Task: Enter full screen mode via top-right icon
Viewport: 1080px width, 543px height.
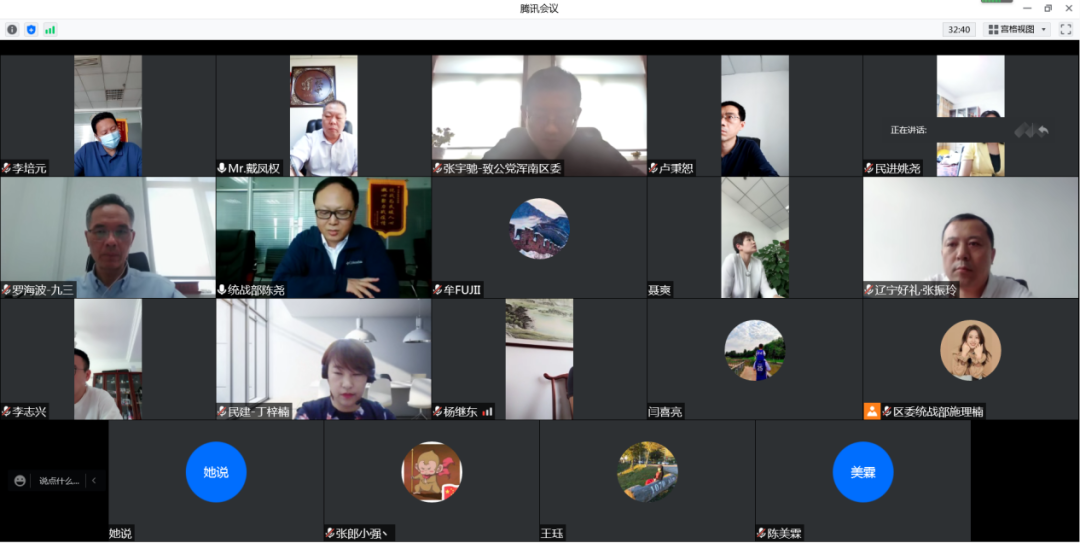Action: coord(1066,30)
